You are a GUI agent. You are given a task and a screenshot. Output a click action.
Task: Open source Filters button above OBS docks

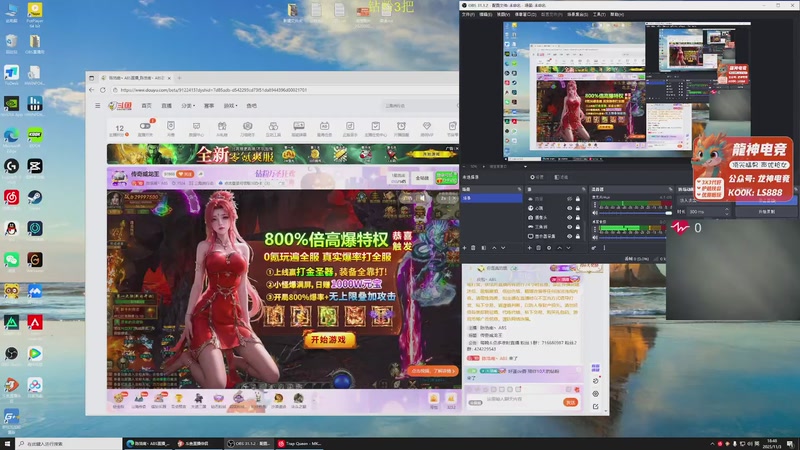click(561, 177)
